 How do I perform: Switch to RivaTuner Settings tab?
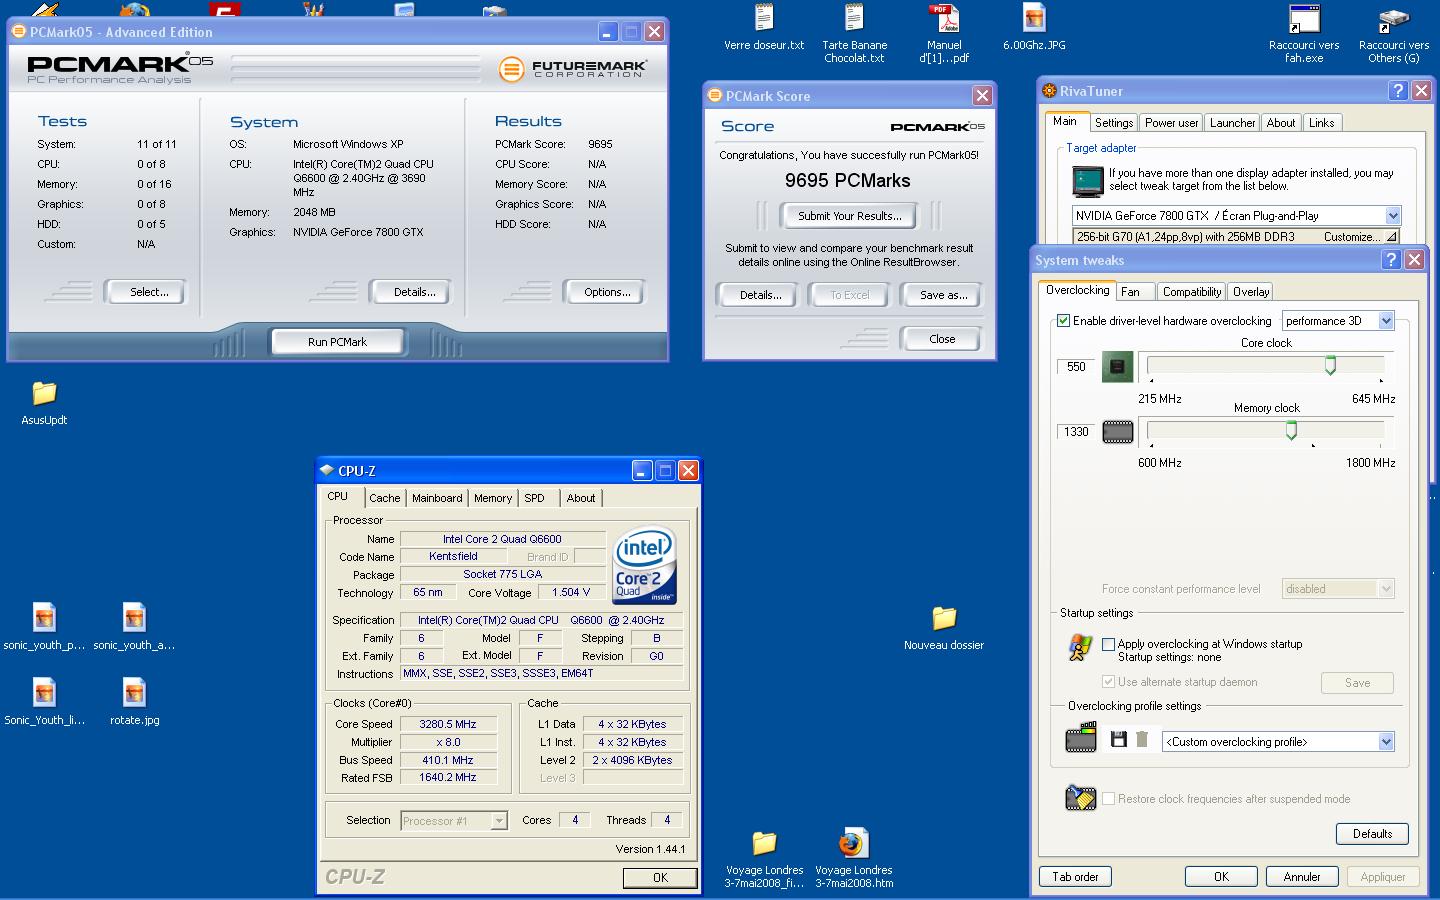coord(1114,123)
